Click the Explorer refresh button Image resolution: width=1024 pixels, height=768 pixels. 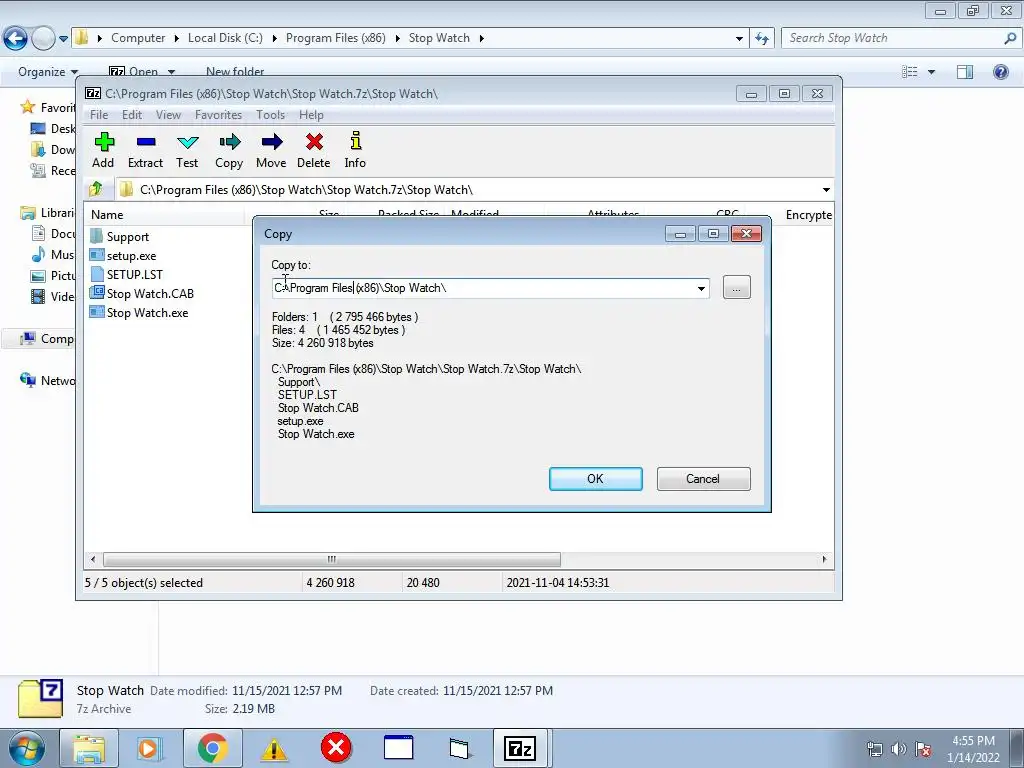tap(762, 39)
